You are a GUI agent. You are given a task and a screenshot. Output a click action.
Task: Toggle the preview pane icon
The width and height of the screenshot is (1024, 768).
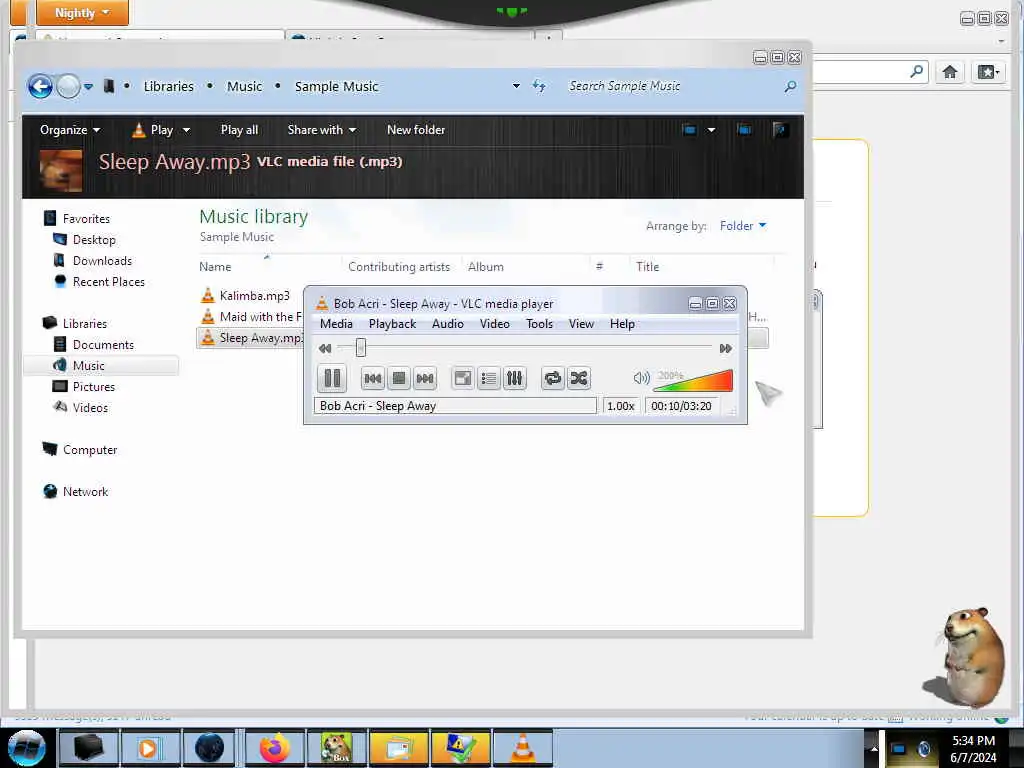(744, 130)
